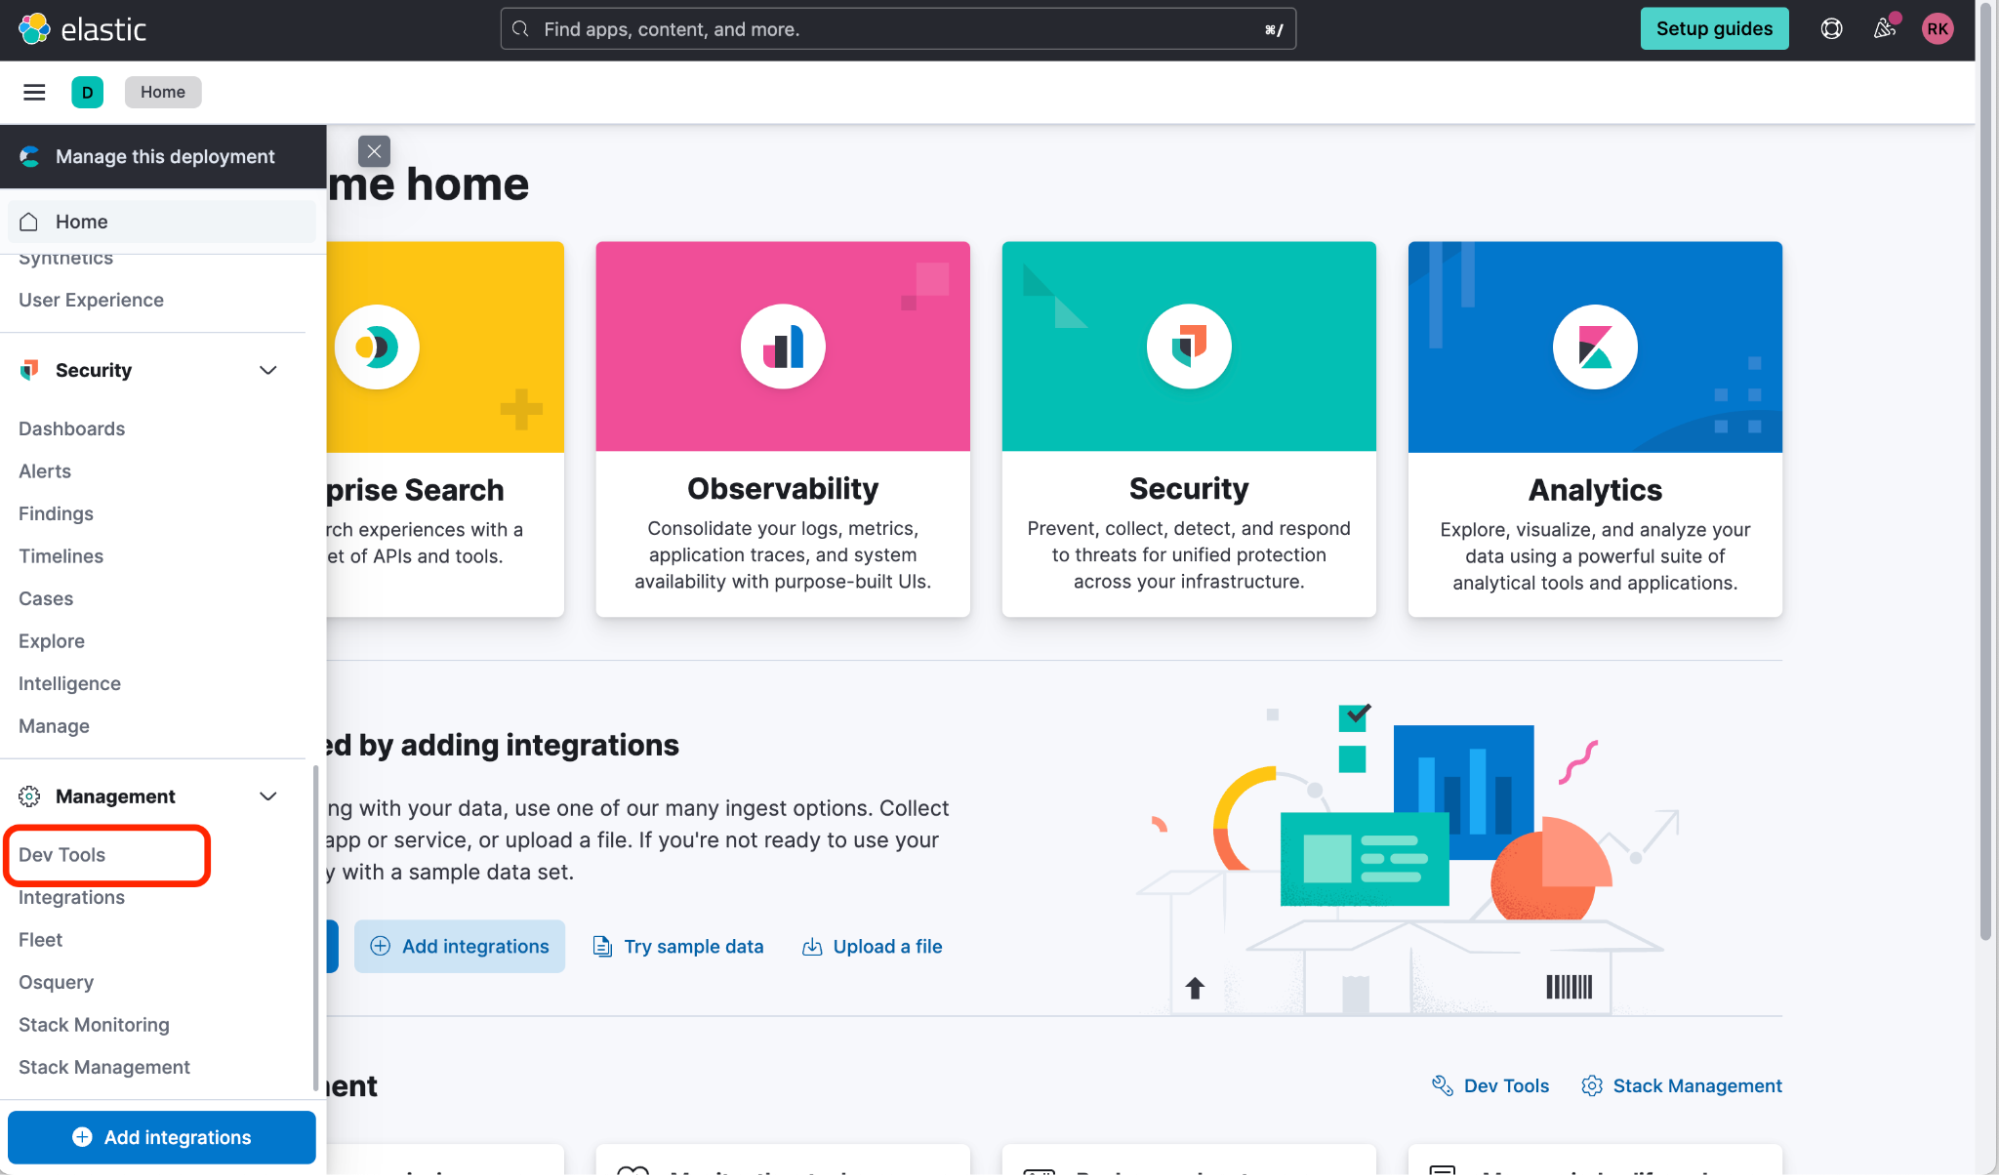Collapse the Management section chevron
1999x1176 pixels.
click(x=268, y=796)
